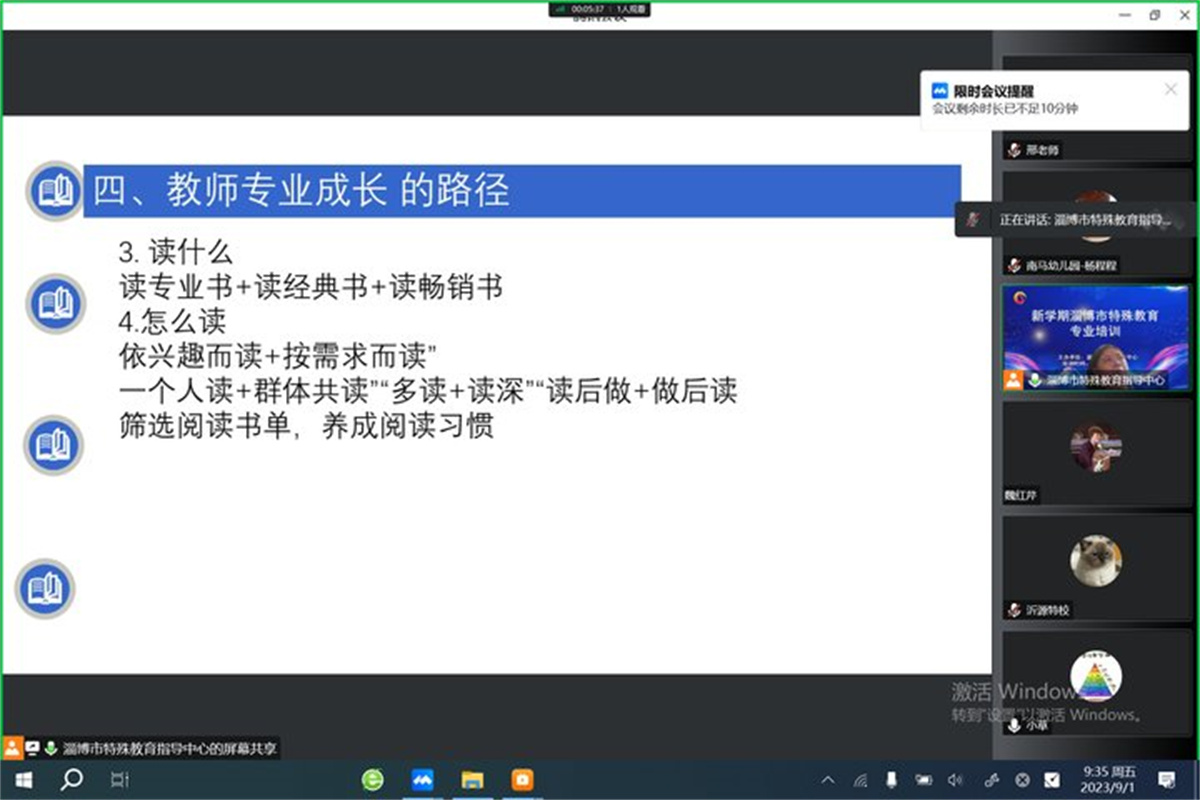Image resolution: width=1200 pixels, height=800 pixels.
Task: Select the 魏红芹 participant tile
Action: tap(1096, 450)
